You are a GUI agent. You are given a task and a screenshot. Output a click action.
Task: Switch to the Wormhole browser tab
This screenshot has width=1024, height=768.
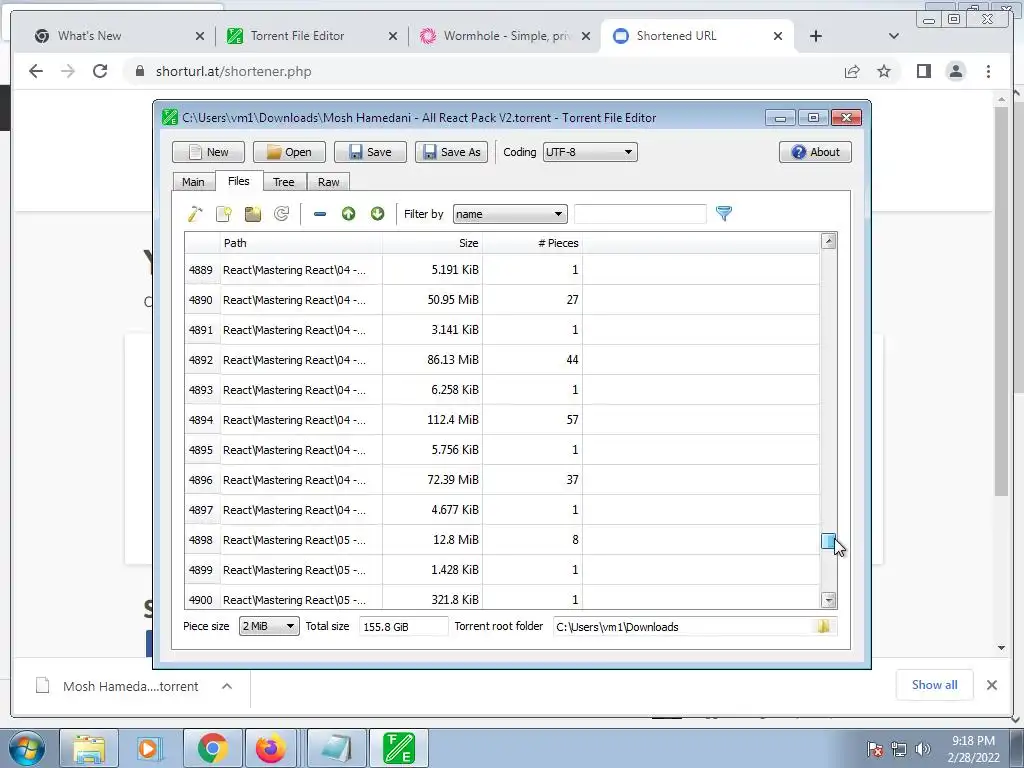[x=505, y=36]
